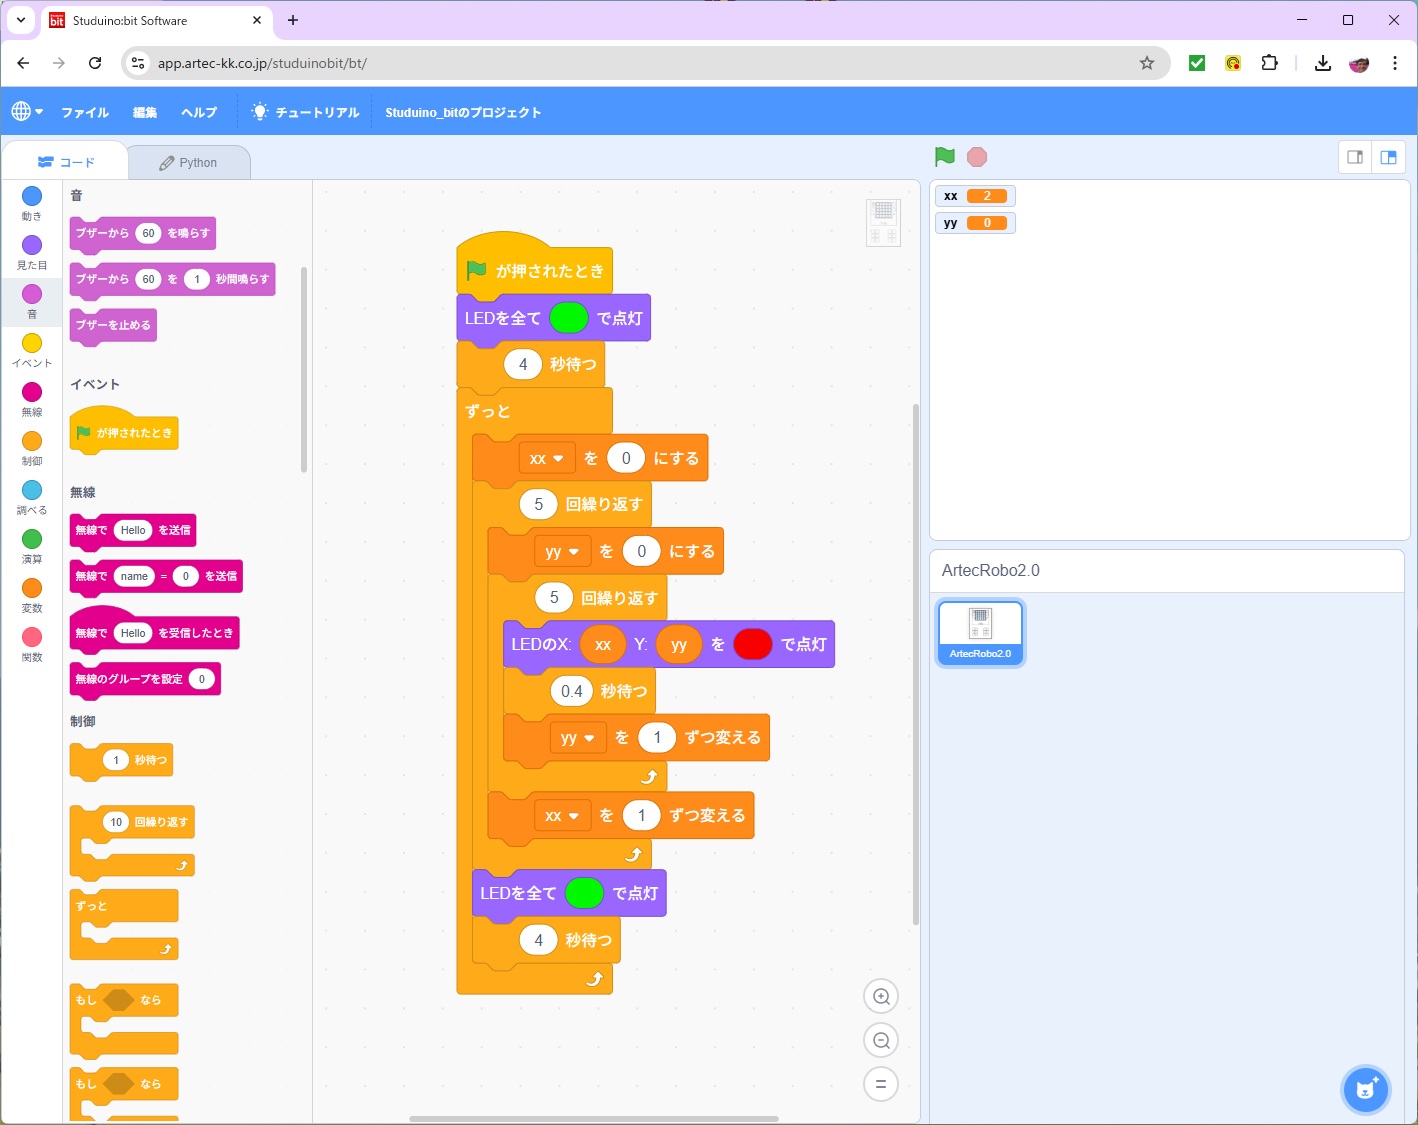Bookmark this page with star icon
1418x1125 pixels.
click(x=1147, y=63)
